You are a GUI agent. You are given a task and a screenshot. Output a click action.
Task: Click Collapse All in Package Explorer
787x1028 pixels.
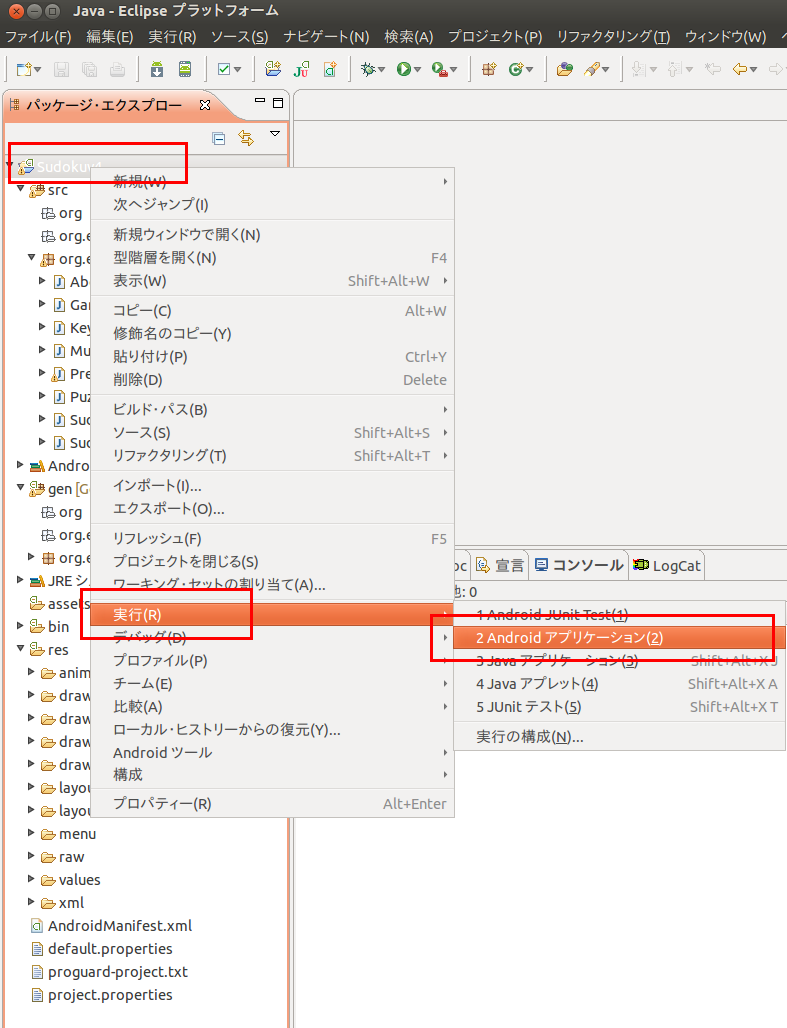[x=218, y=138]
